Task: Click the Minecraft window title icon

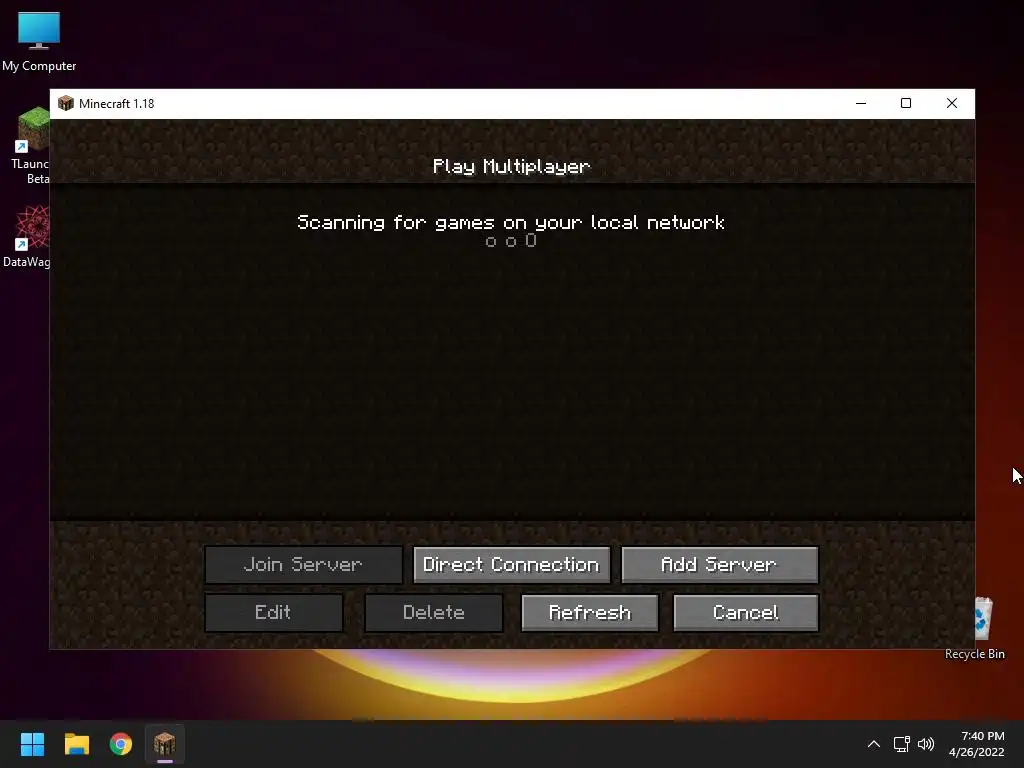Action: click(x=66, y=103)
